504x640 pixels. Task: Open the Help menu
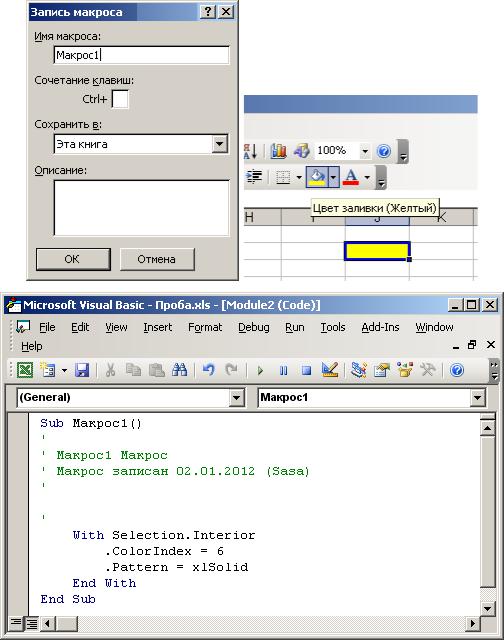tap(31, 346)
